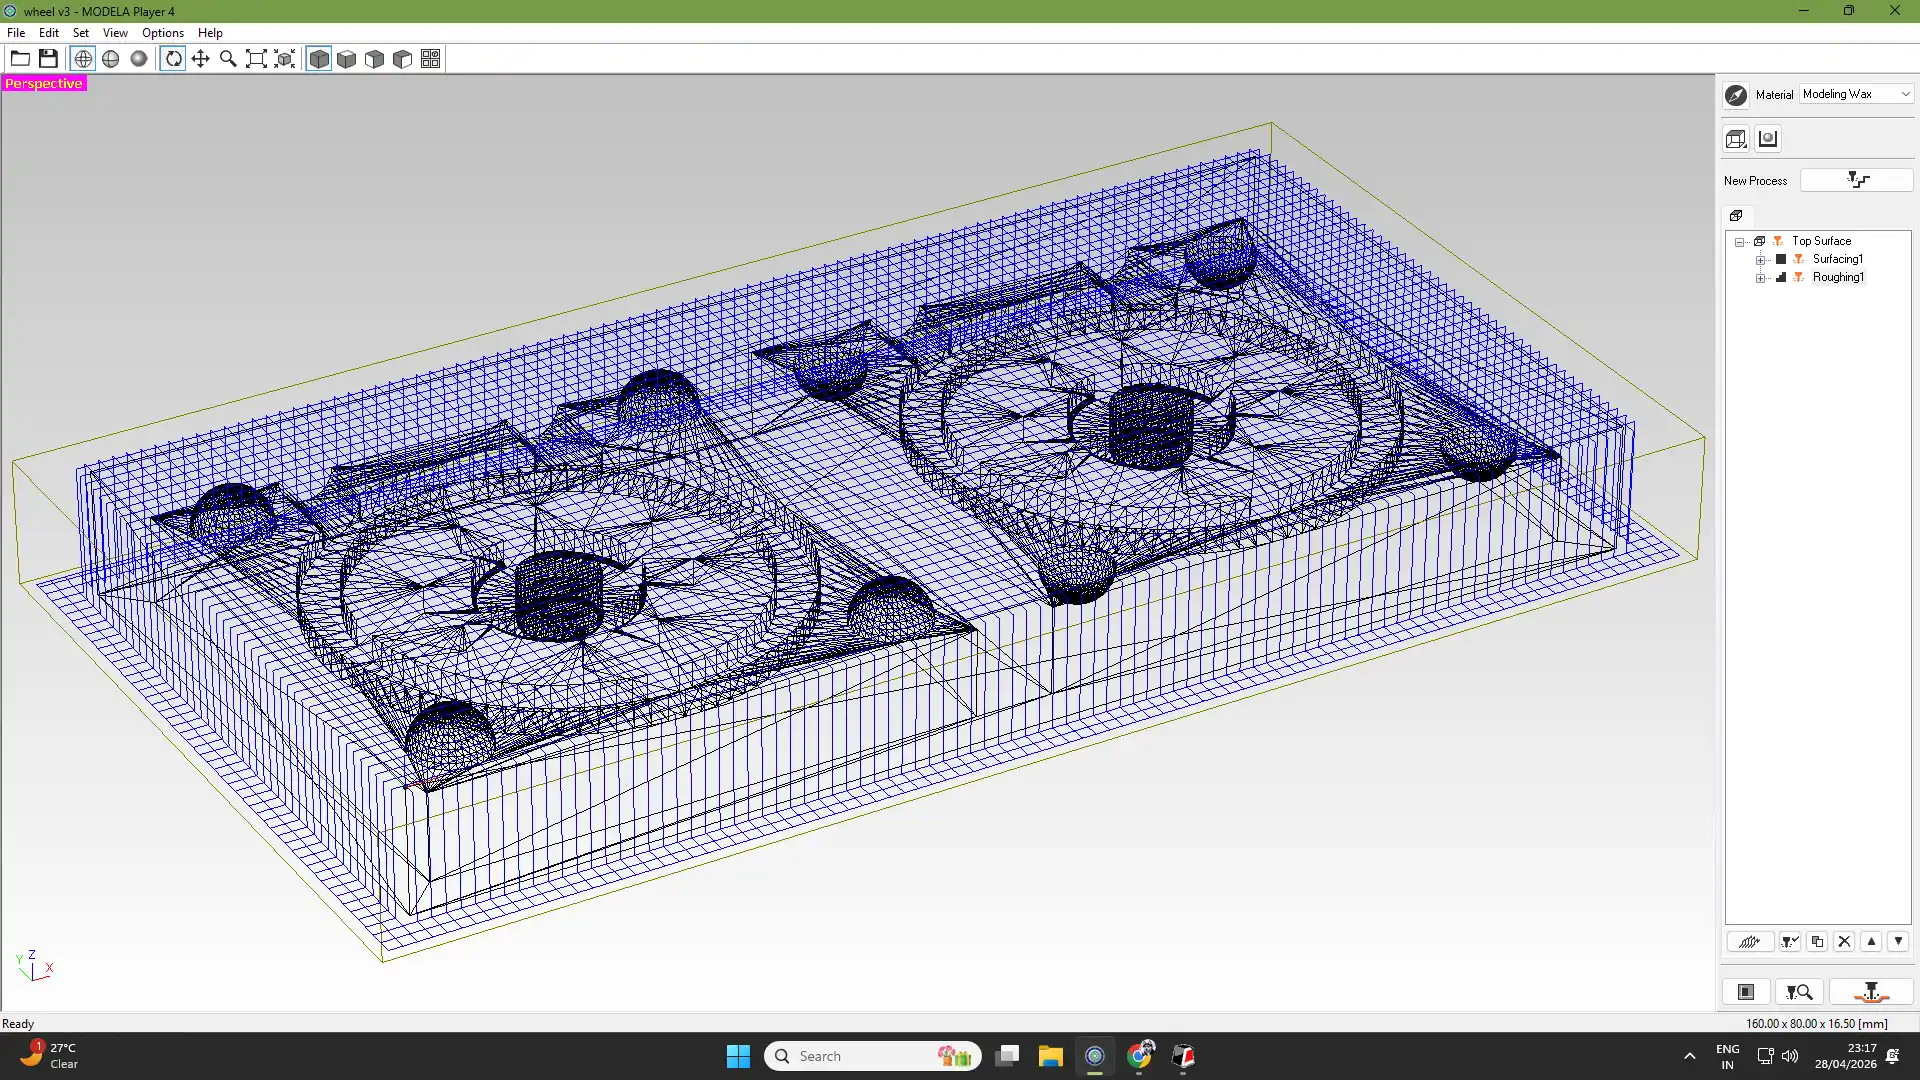Viewport: 1920px width, 1080px height.
Task: Click the Cut start machine icon
Action: pos(1871,992)
